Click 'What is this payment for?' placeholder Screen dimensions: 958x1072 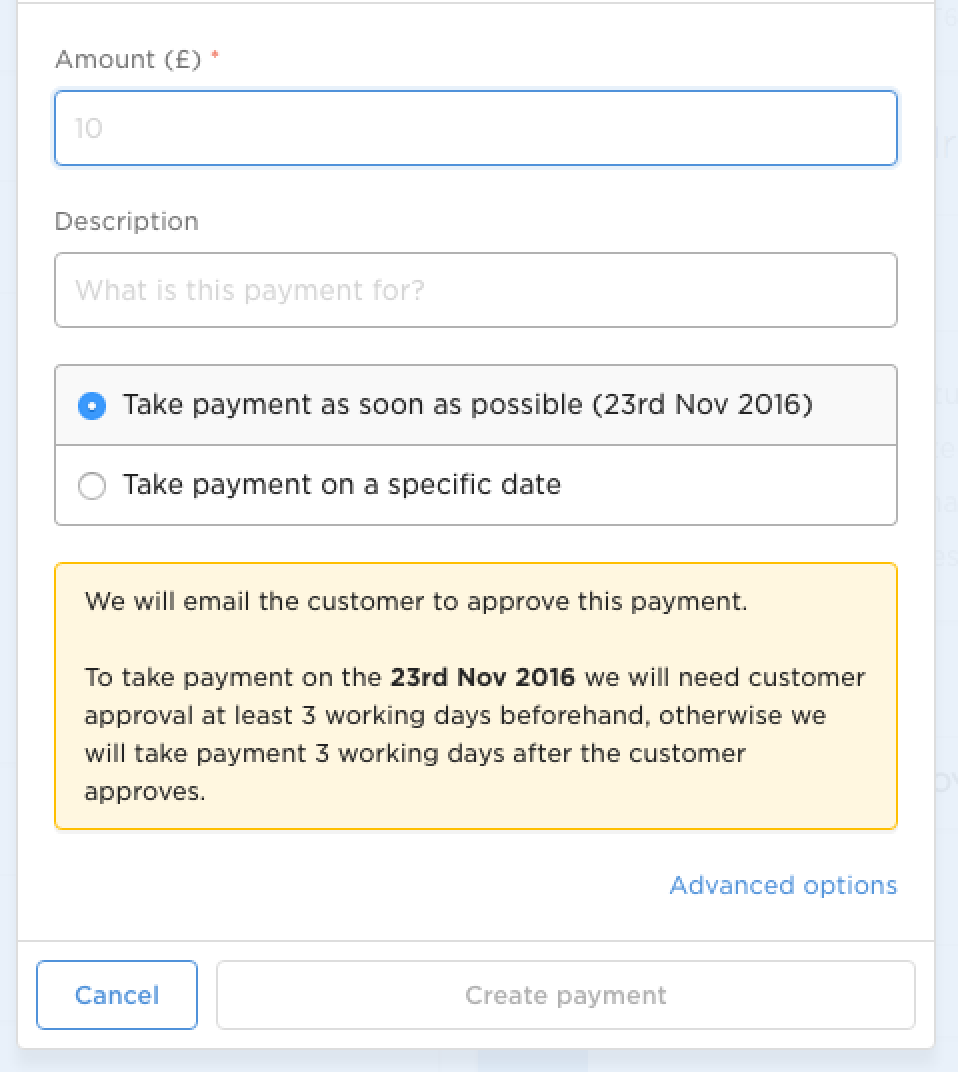click(x=250, y=291)
